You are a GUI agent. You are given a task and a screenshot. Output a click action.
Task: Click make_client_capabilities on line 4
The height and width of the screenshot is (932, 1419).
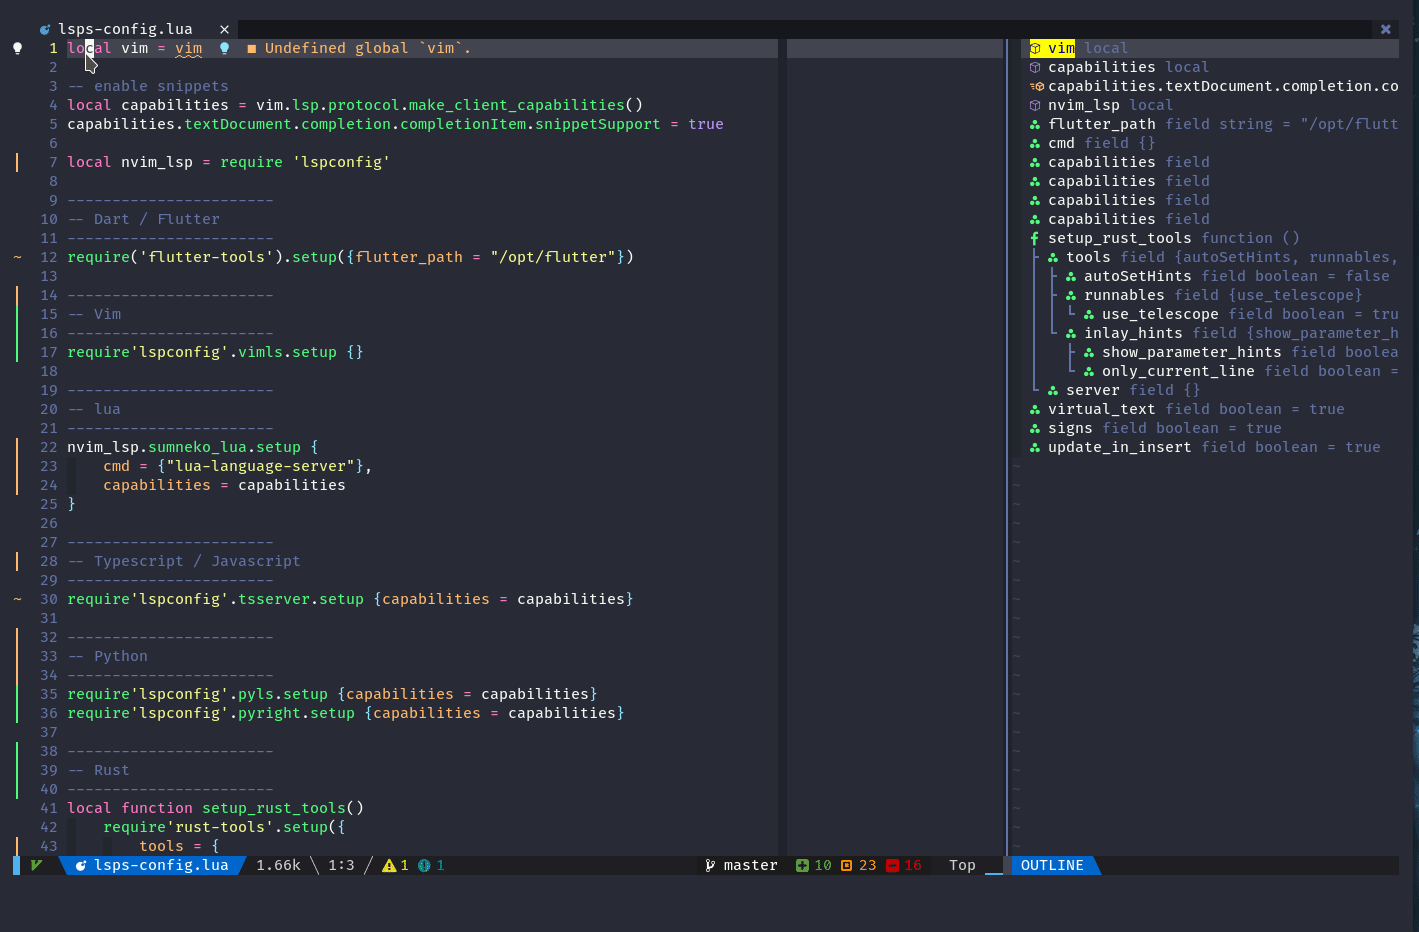pyautogui.click(x=516, y=105)
